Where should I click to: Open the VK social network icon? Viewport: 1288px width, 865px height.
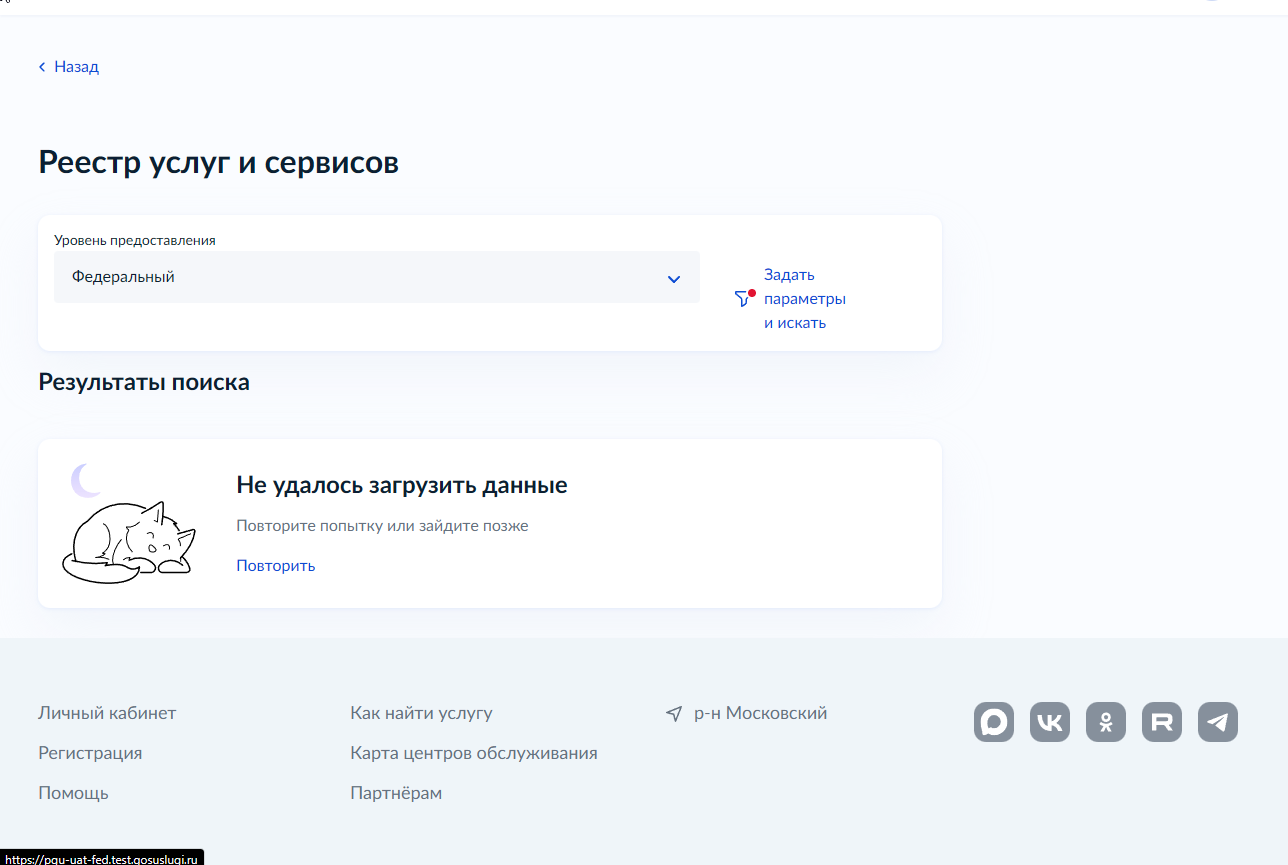click(x=1050, y=722)
